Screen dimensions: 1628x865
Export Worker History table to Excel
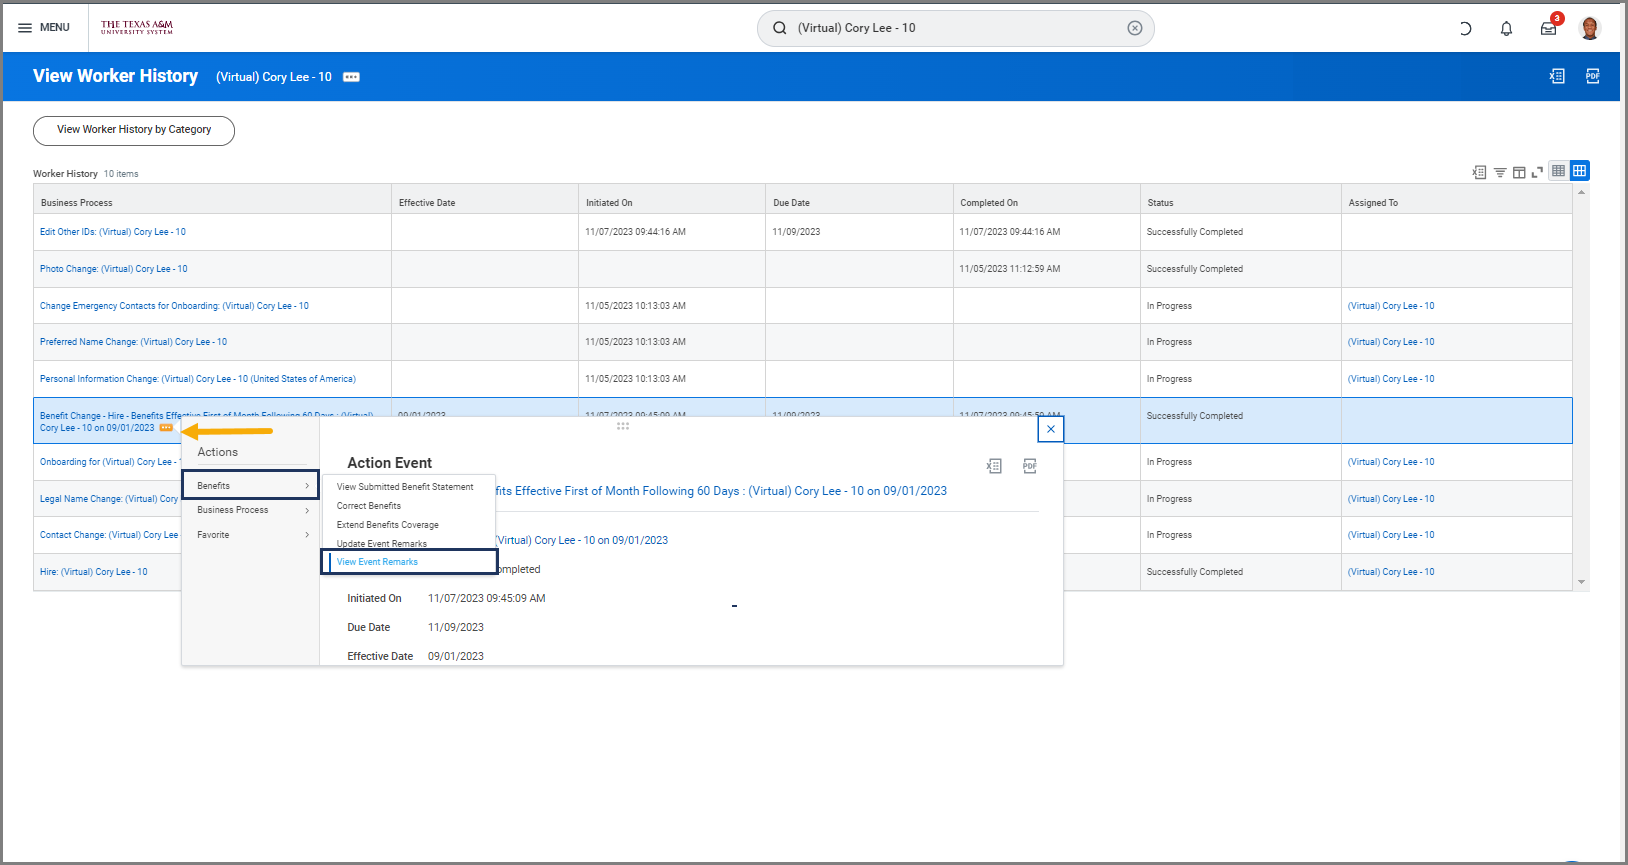coord(1479,172)
